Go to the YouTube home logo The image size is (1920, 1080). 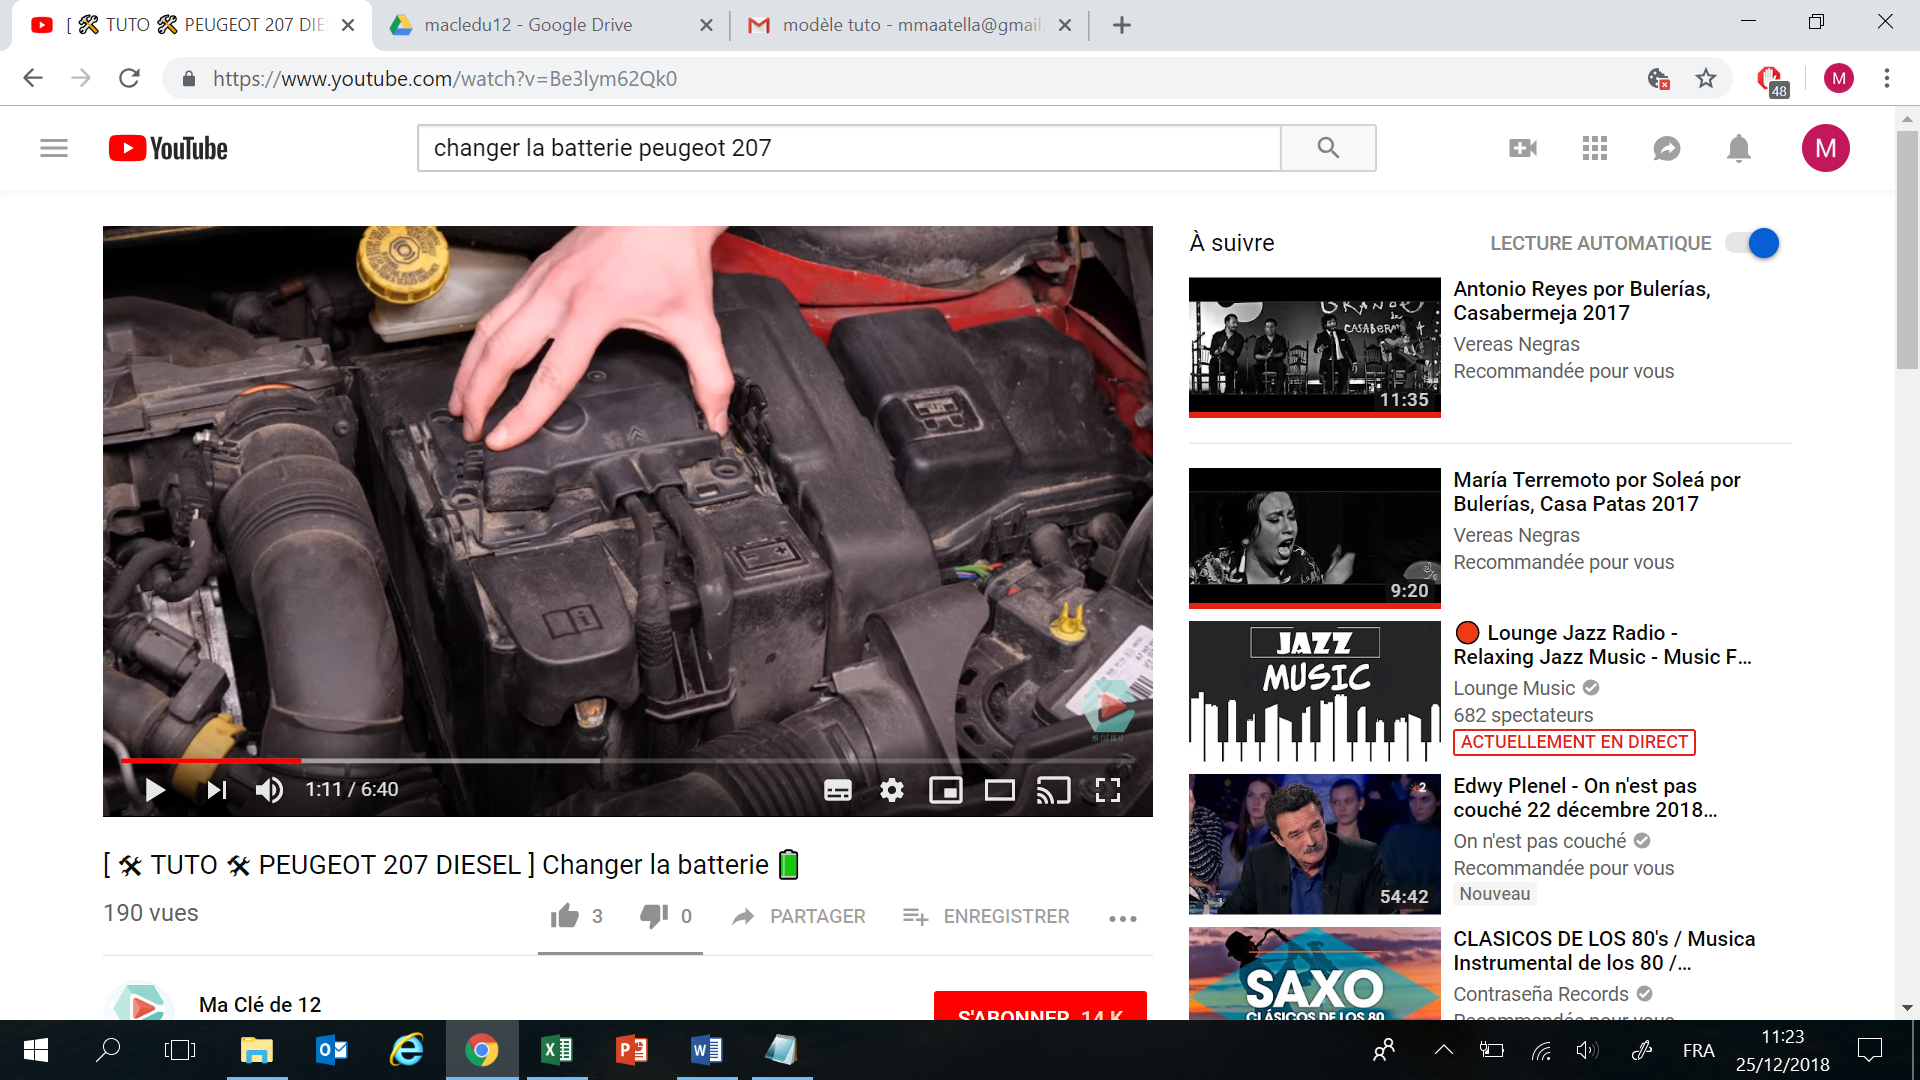pyautogui.click(x=168, y=148)
